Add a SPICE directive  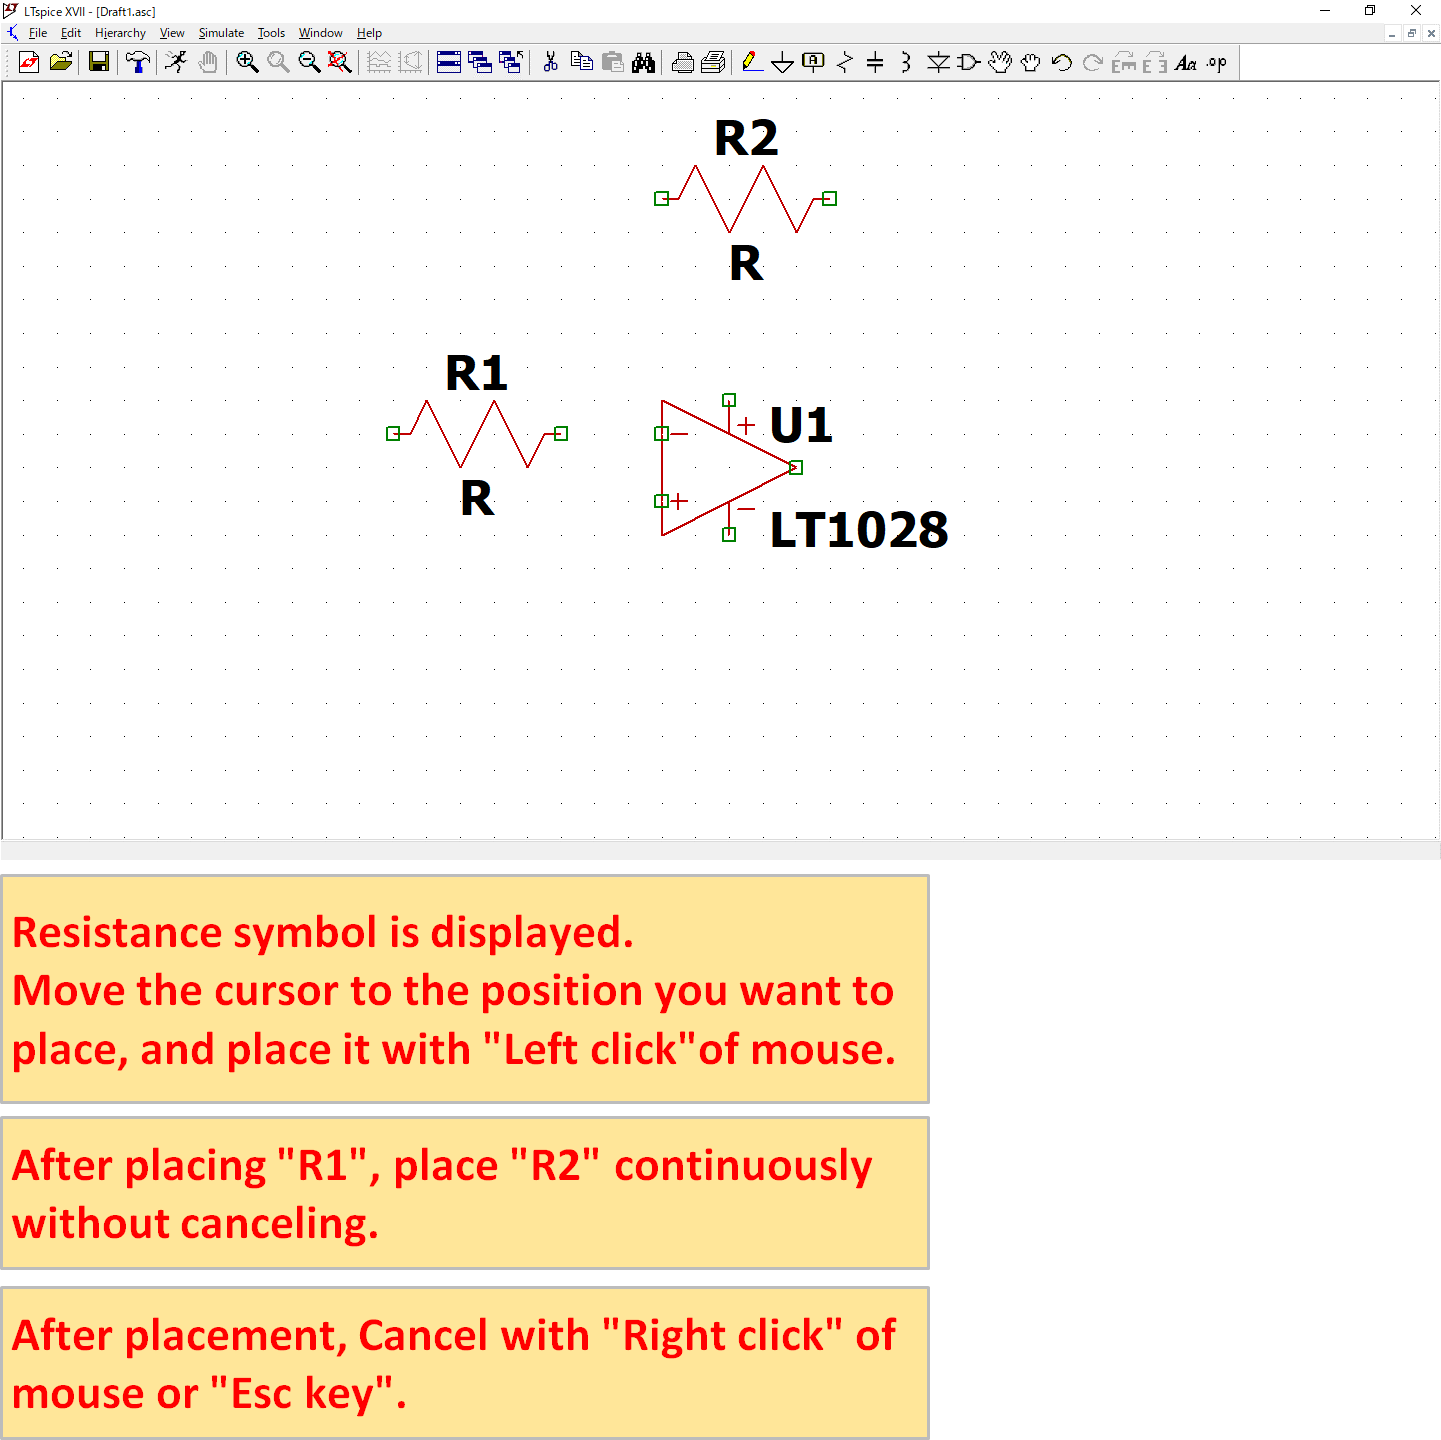click(1216, 62)
